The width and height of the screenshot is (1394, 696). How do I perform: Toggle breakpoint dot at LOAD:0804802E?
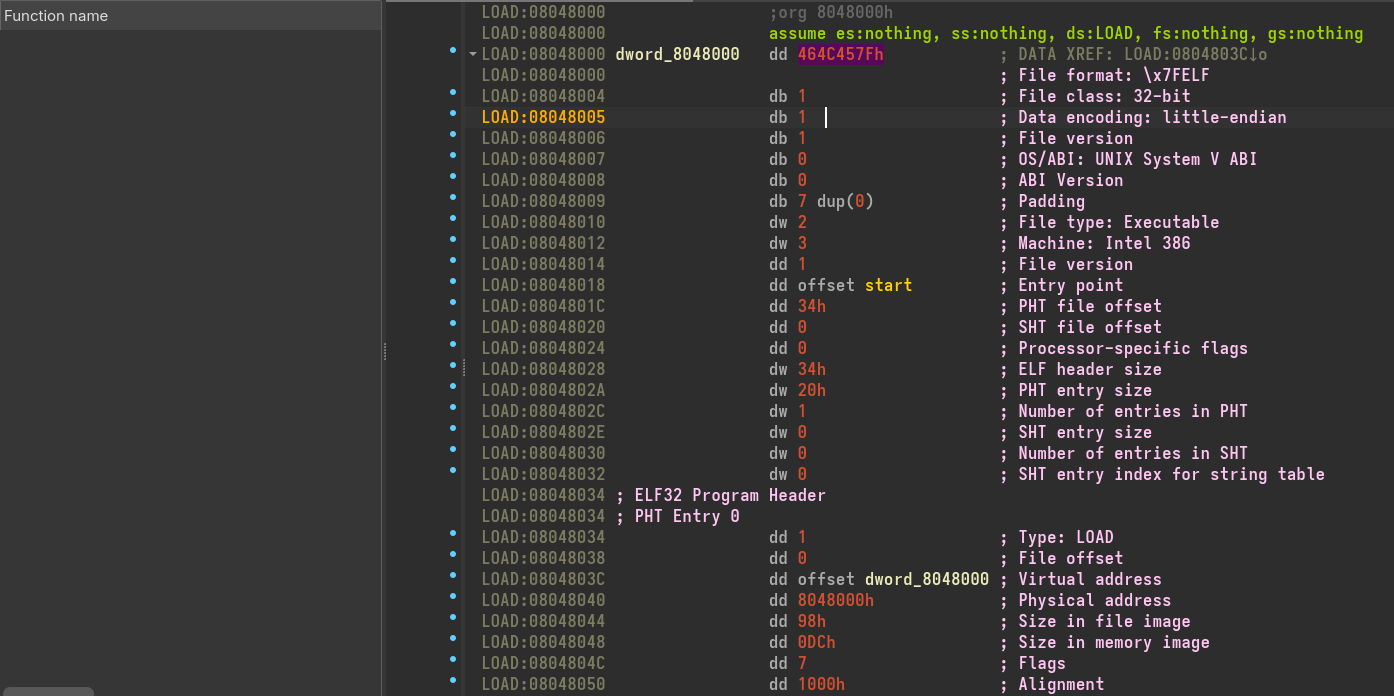coord(453,428)
